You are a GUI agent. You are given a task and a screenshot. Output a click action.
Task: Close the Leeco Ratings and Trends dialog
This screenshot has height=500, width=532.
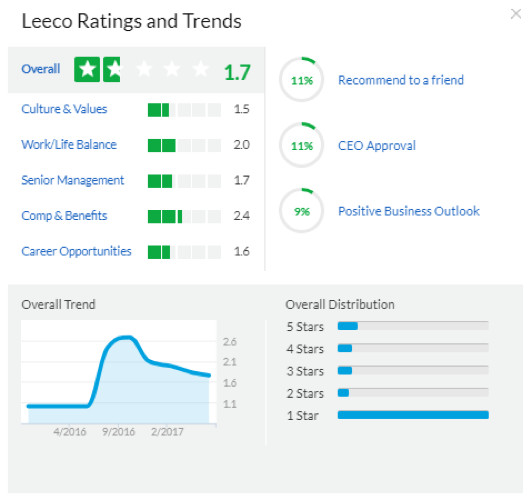coord(516,14)
